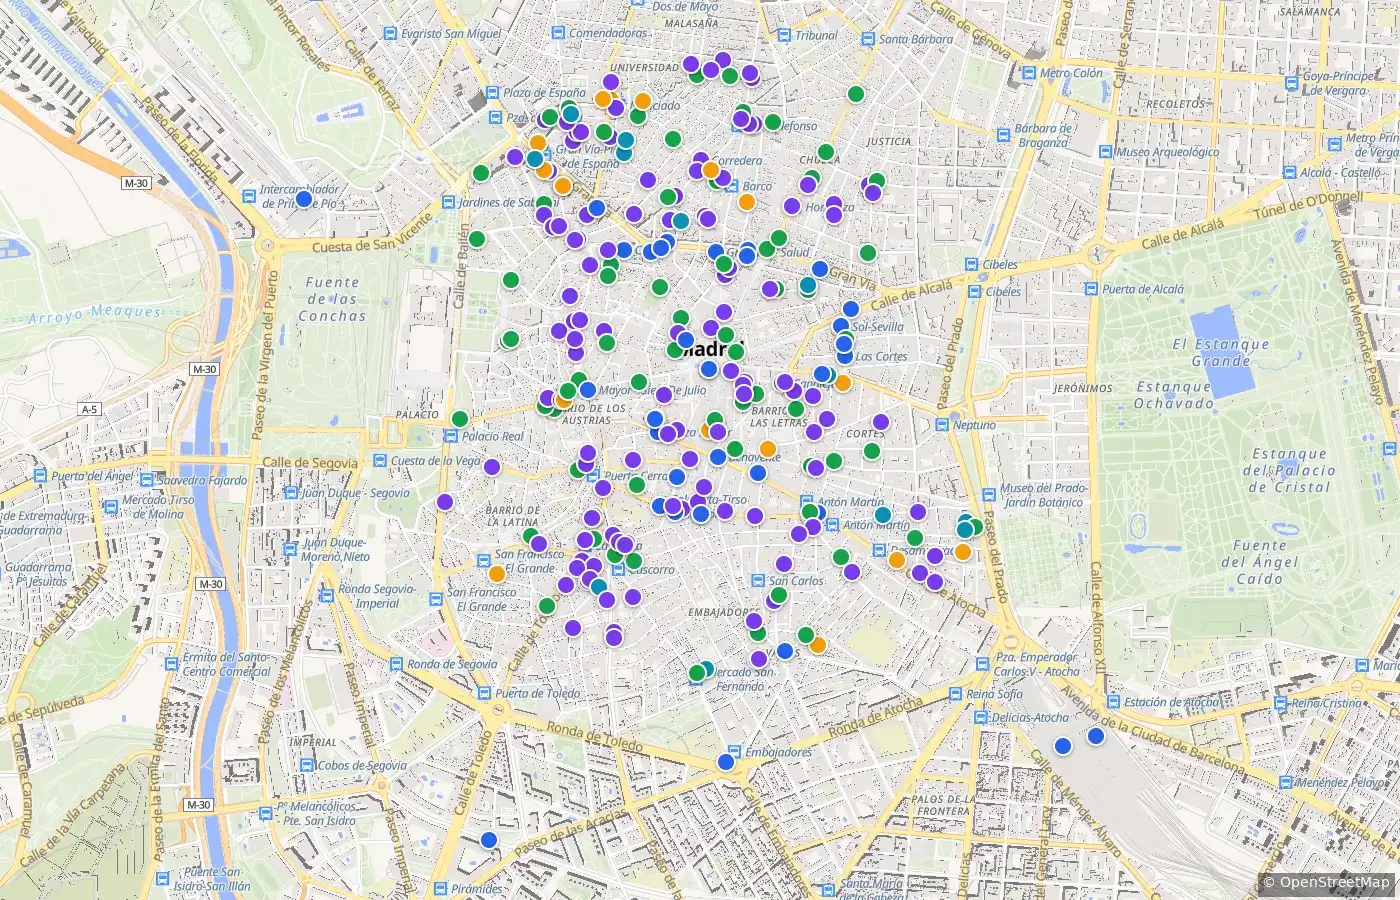
Task: Select the Reina Cristina stop icon
Action: 1281,703
